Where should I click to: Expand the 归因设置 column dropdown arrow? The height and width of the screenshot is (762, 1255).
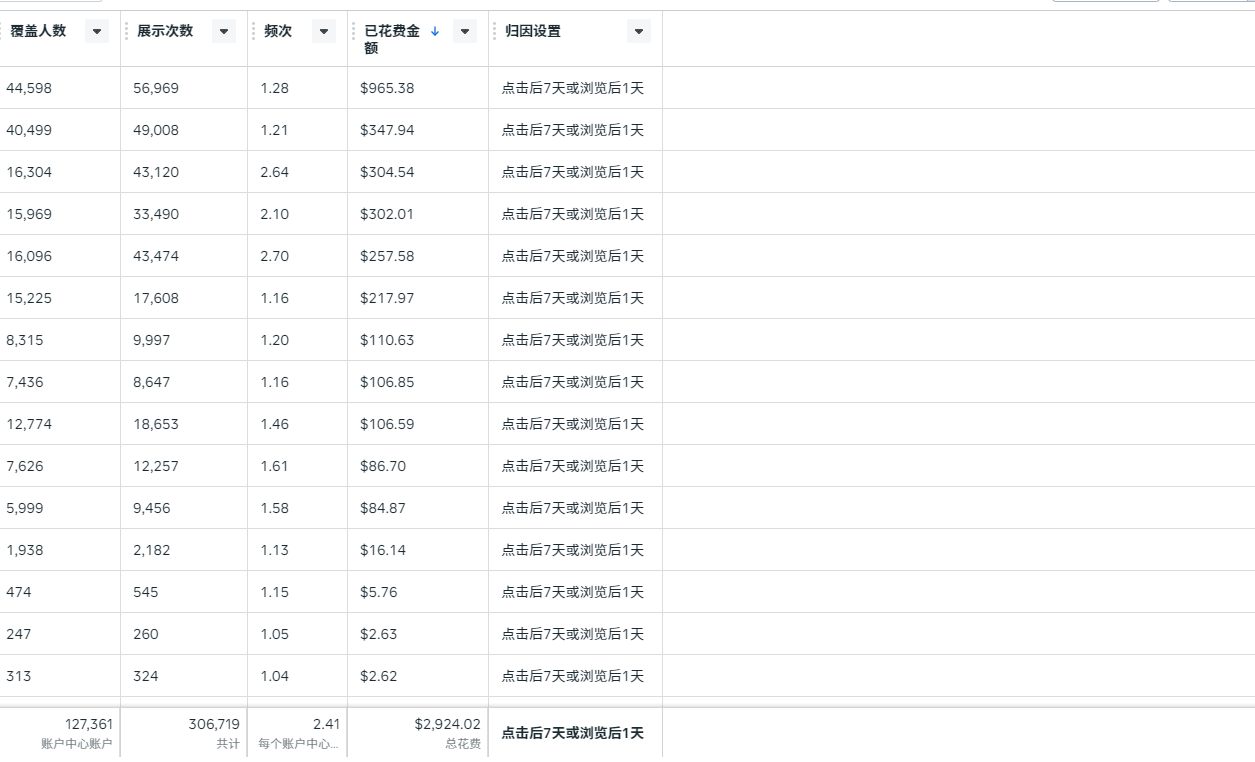(639, 31)
